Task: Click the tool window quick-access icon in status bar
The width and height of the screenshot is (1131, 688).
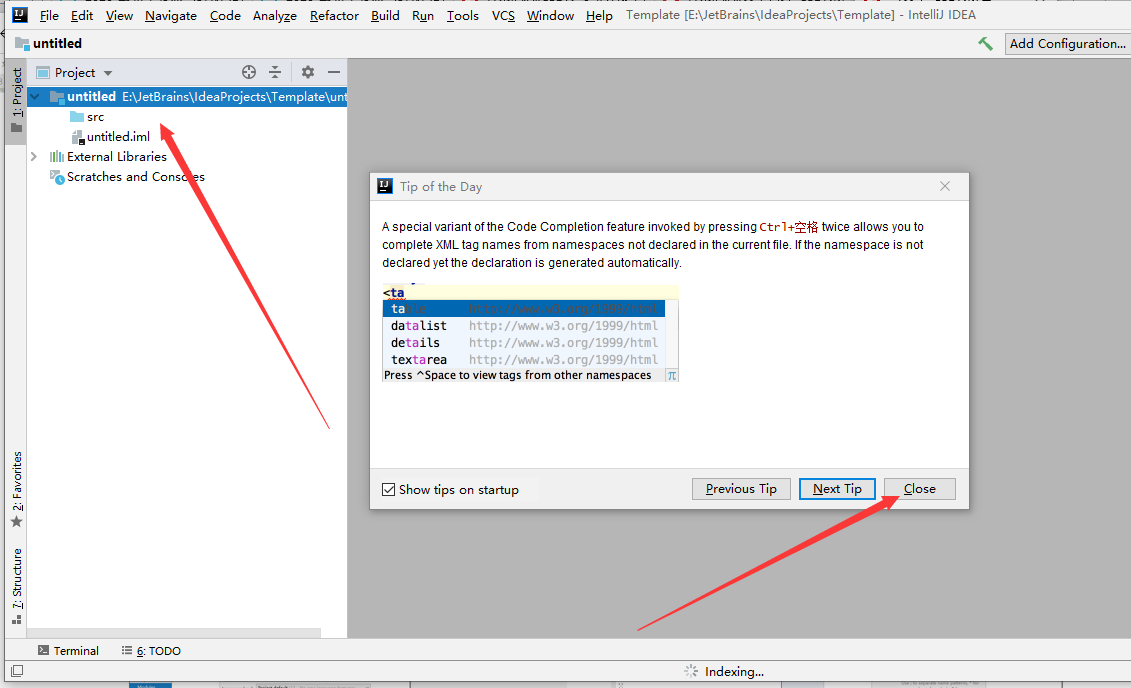Action: click(x=17, y=671)
